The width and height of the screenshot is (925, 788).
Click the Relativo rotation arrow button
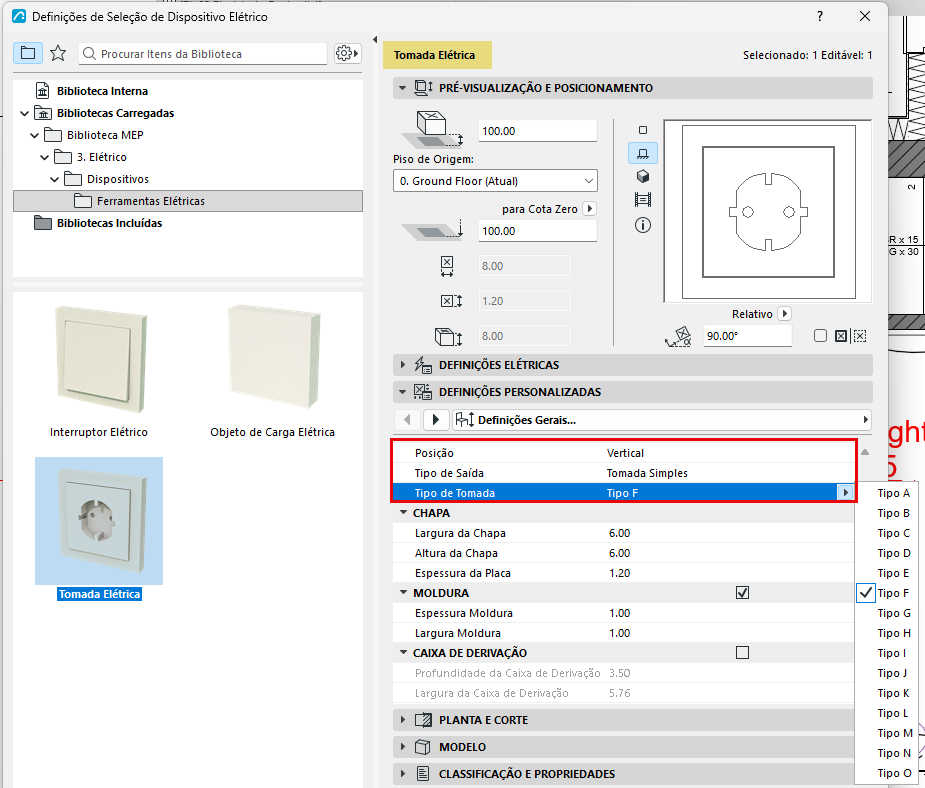[x=785, y=314]
